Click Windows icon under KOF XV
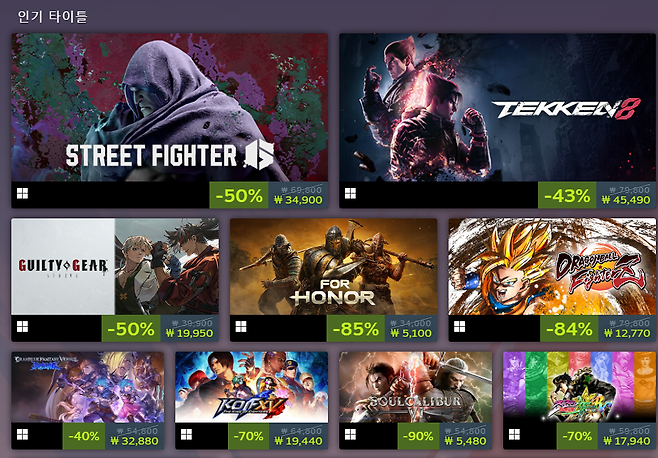Image resolution: width=658 pixels, height=458 pixels. [x=186, y=434]
